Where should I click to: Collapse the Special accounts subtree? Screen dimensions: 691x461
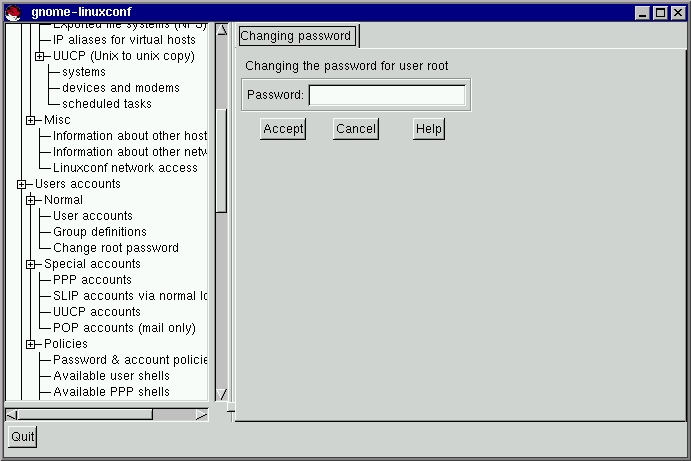(31, 264)
